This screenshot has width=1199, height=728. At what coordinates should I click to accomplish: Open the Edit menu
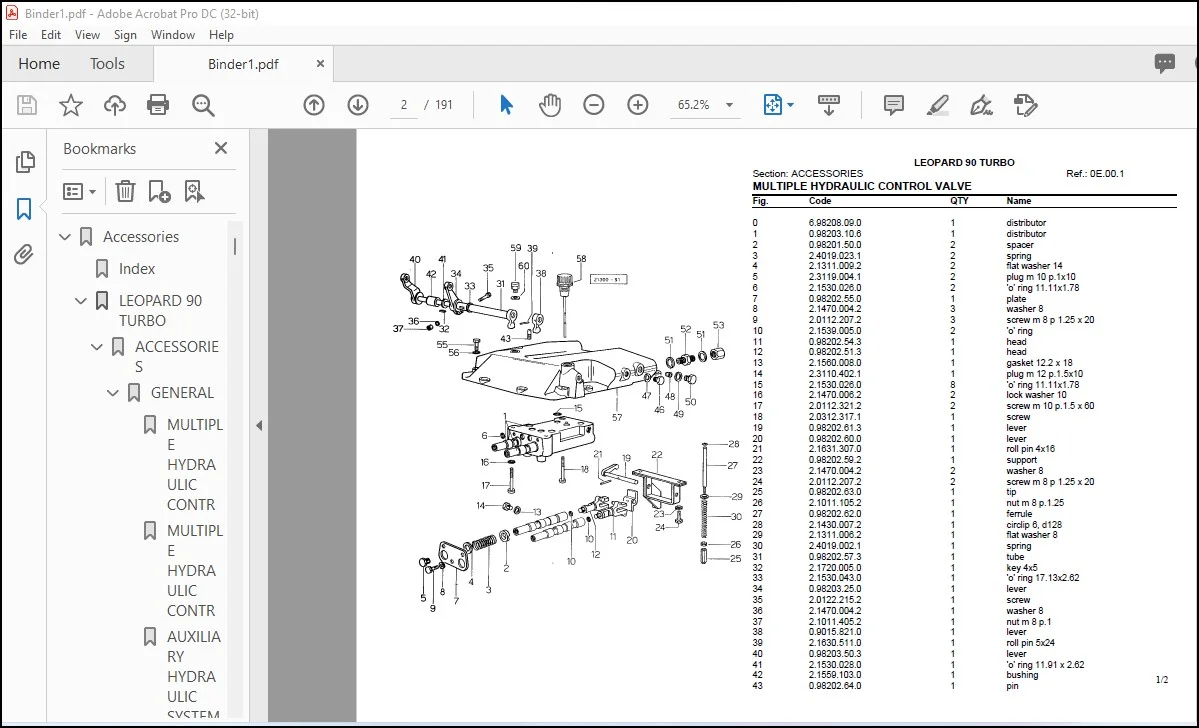(50, 34)
